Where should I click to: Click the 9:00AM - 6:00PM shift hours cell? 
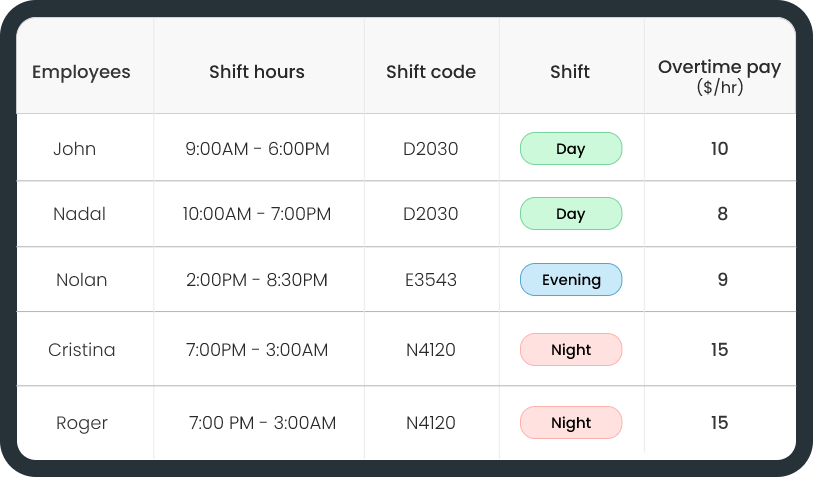[257, 149]
